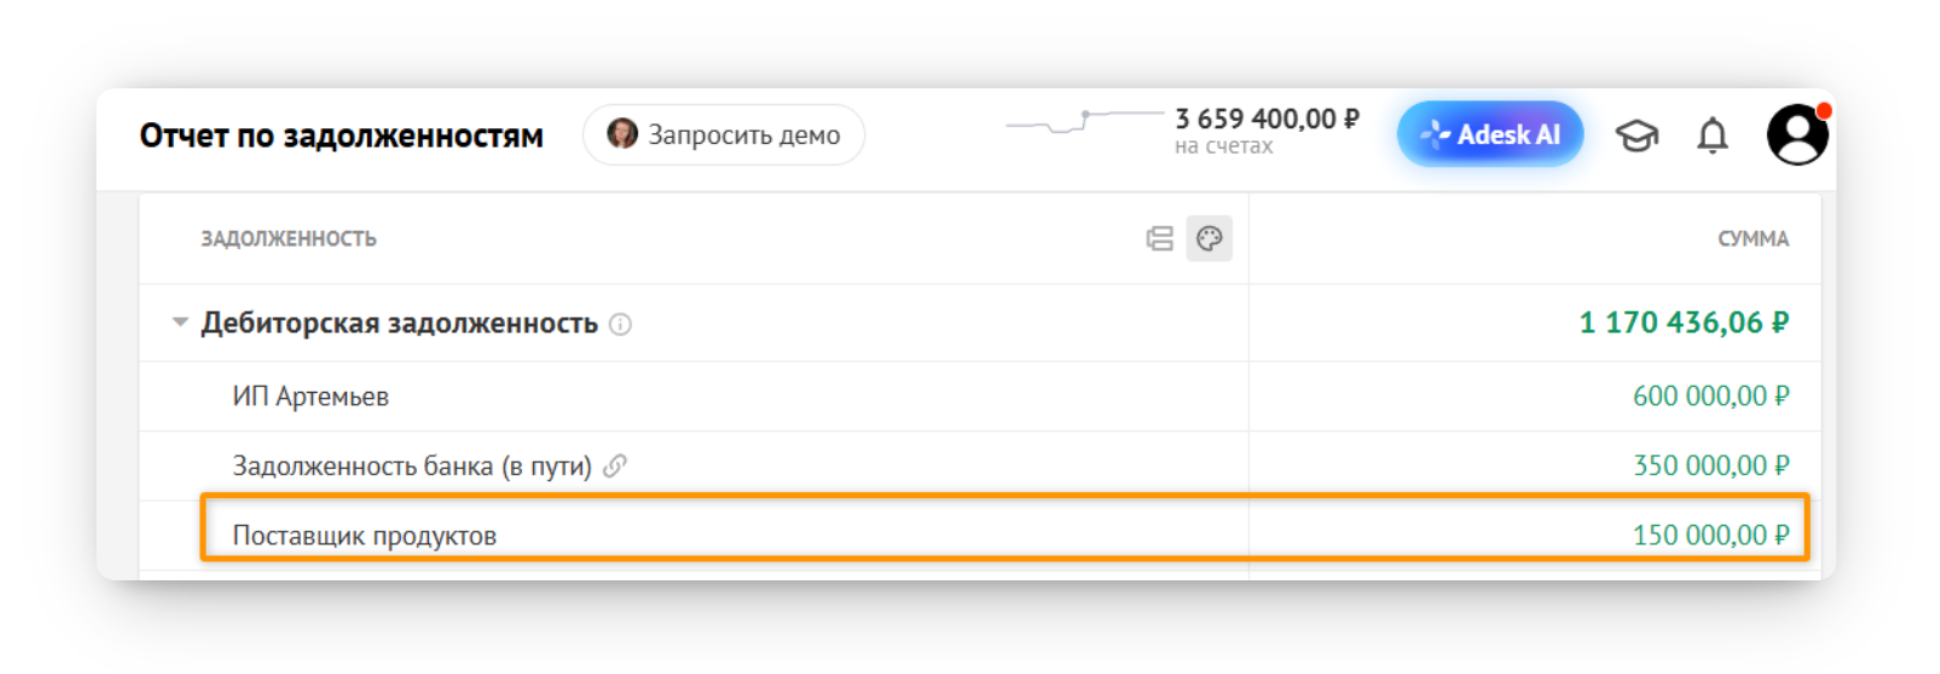The height and width of the screenshot is (674, 1940).
Task: Click info icon next to Дебиторская задолженность
Action: (x=620, y=324)
